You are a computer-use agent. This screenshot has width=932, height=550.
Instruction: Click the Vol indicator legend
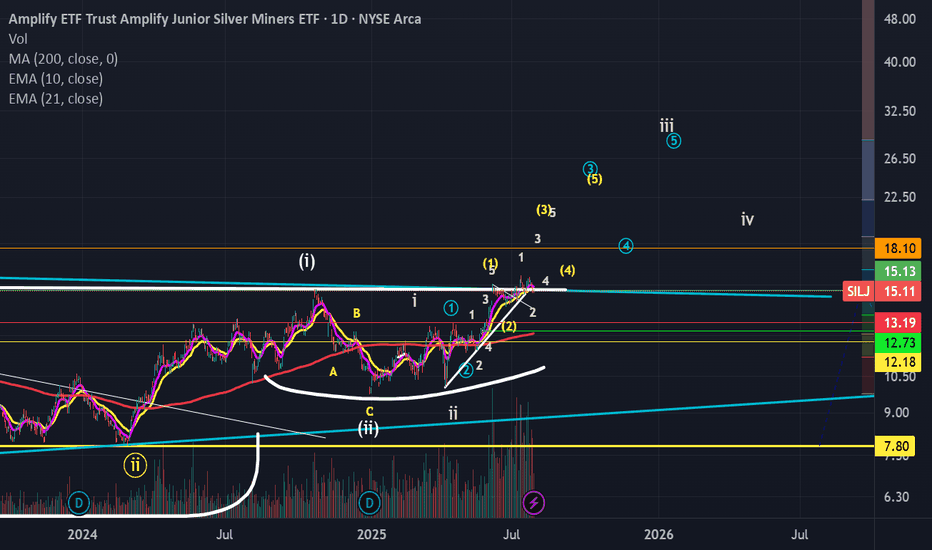[x=18, y=39]
